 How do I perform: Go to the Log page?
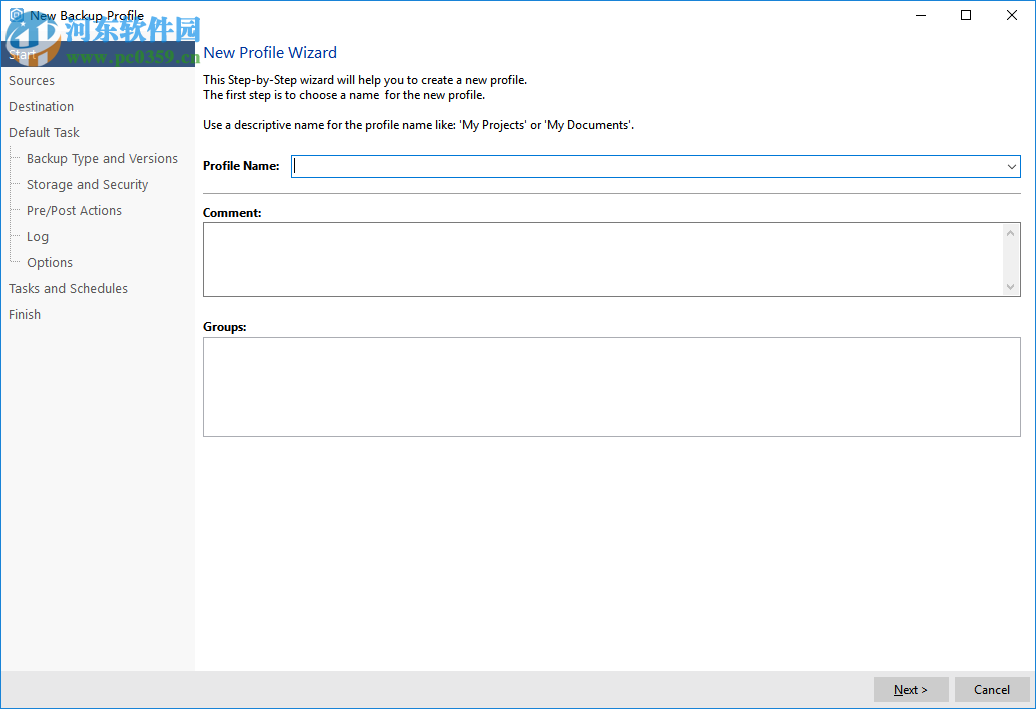[38, 237]
